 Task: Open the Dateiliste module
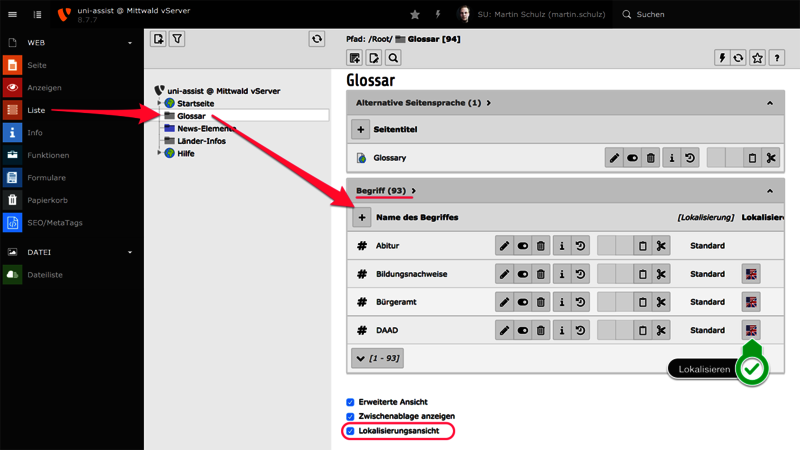pyautogui.click(x=45, y=274)
